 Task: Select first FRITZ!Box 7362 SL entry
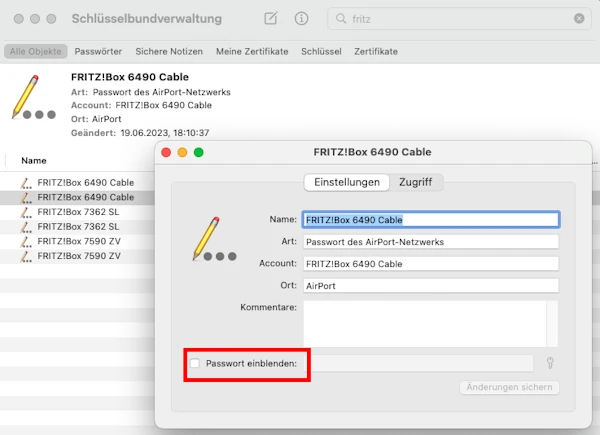click(x=77, y=212)
